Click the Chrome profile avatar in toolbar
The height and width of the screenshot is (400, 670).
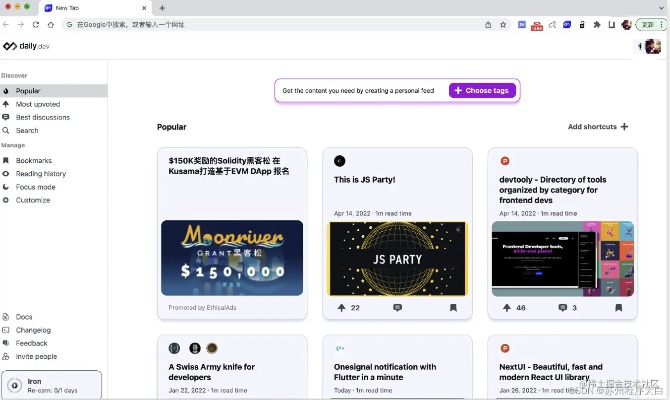click(x=626, y=25)
